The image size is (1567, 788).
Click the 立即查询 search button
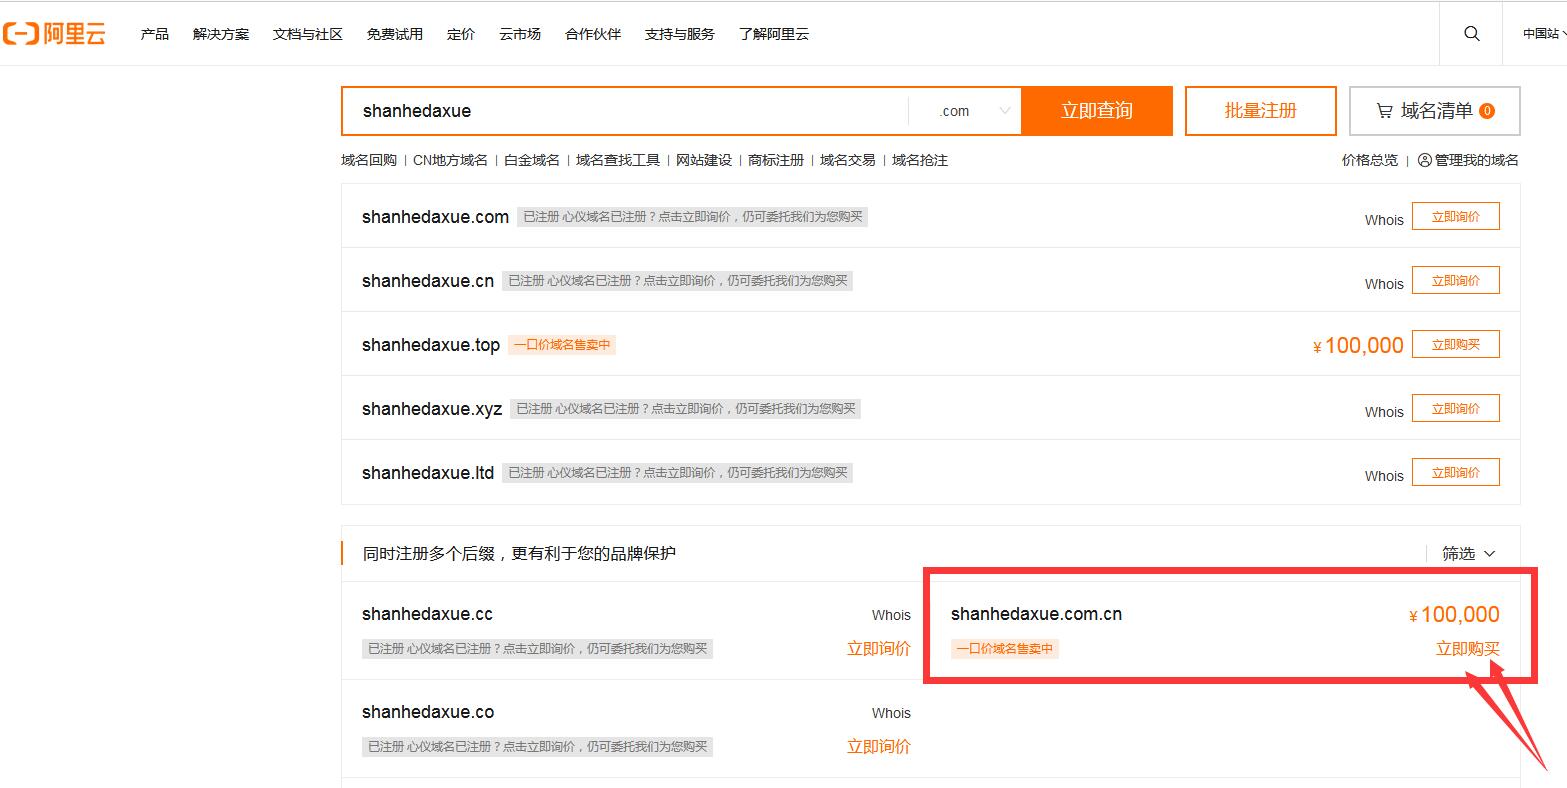point(1096,111)
